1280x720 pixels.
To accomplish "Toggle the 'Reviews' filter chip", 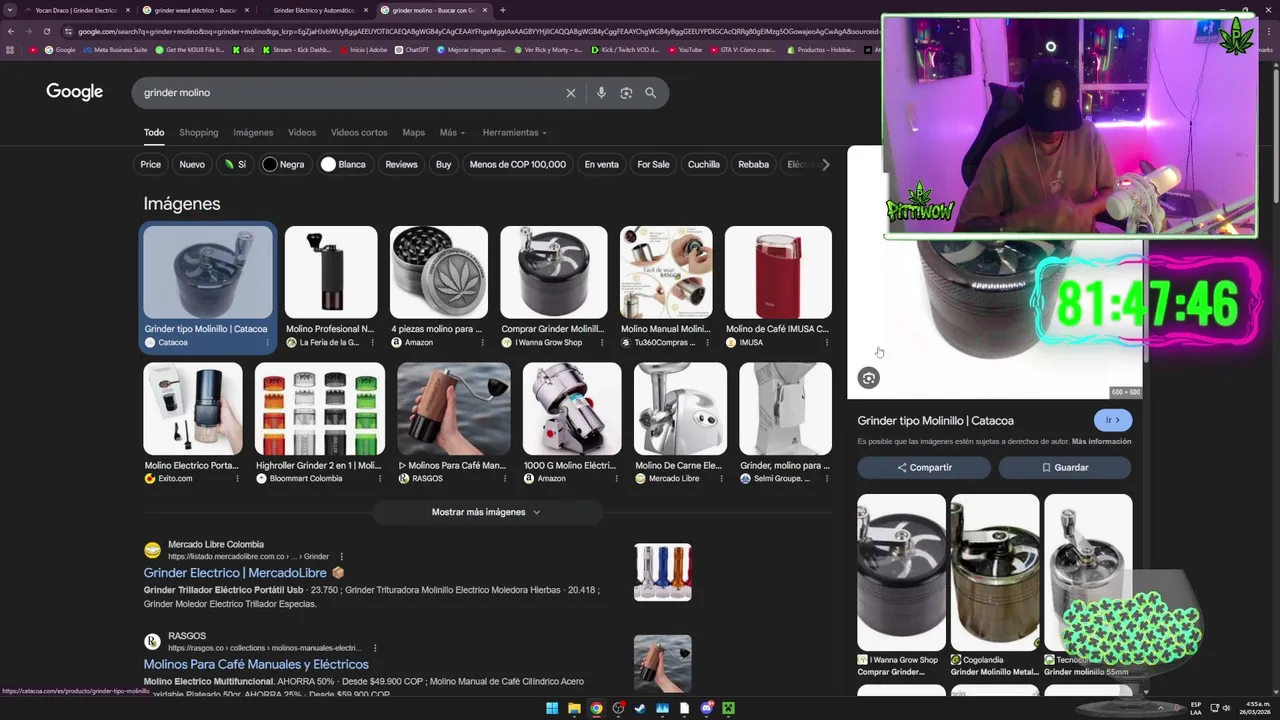I will tap(401, 165).
